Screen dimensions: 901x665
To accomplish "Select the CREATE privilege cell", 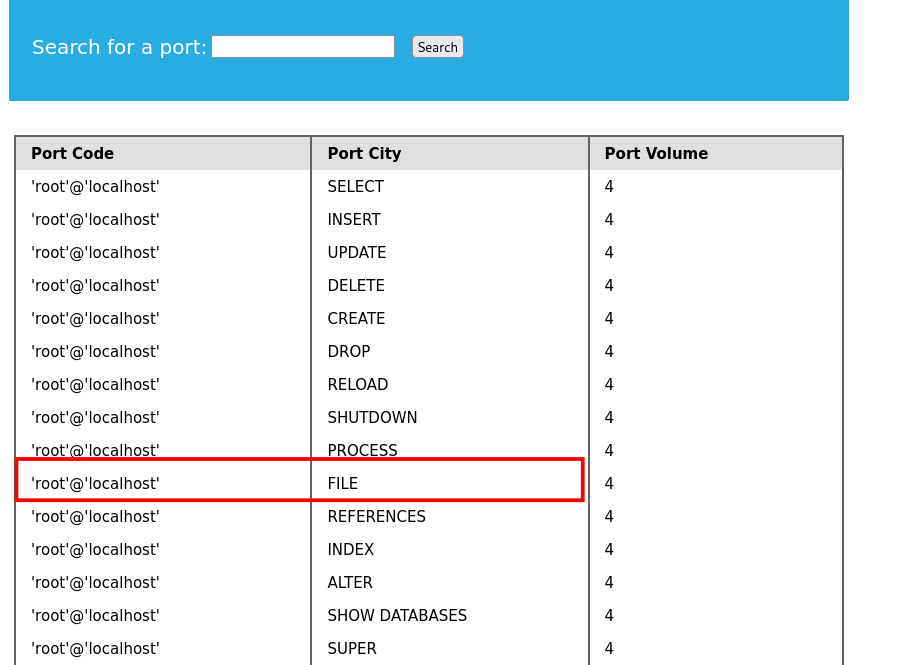I will pyautogui.click(x=356, y=319).
